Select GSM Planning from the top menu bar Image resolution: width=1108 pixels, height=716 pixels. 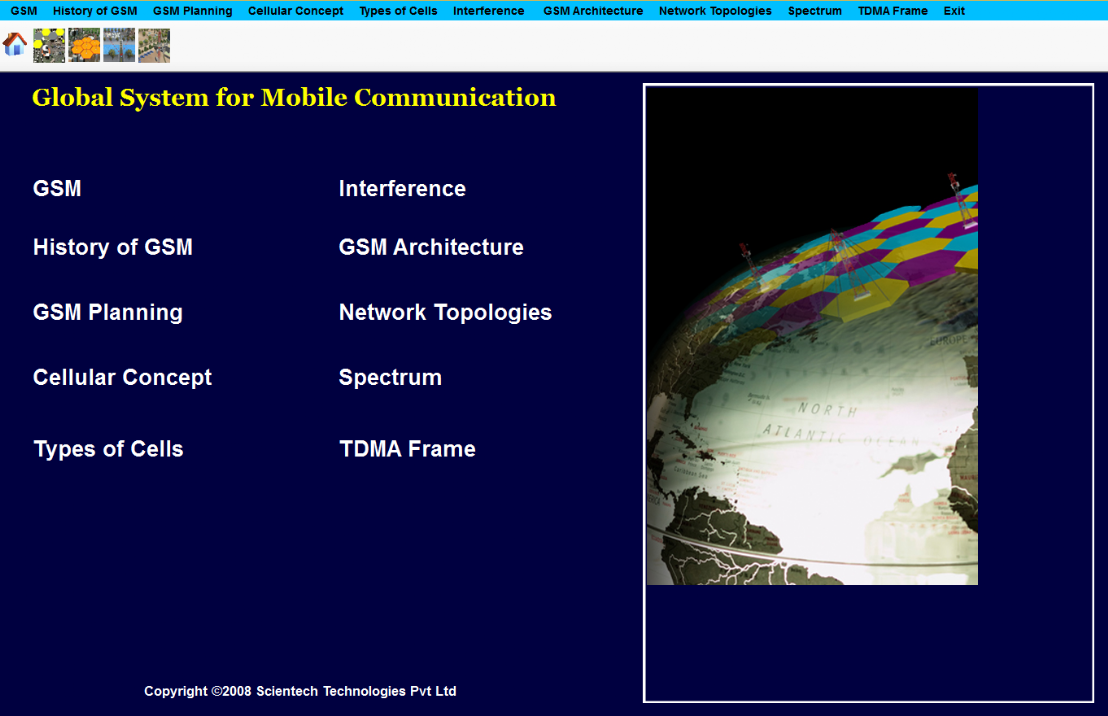193,11
